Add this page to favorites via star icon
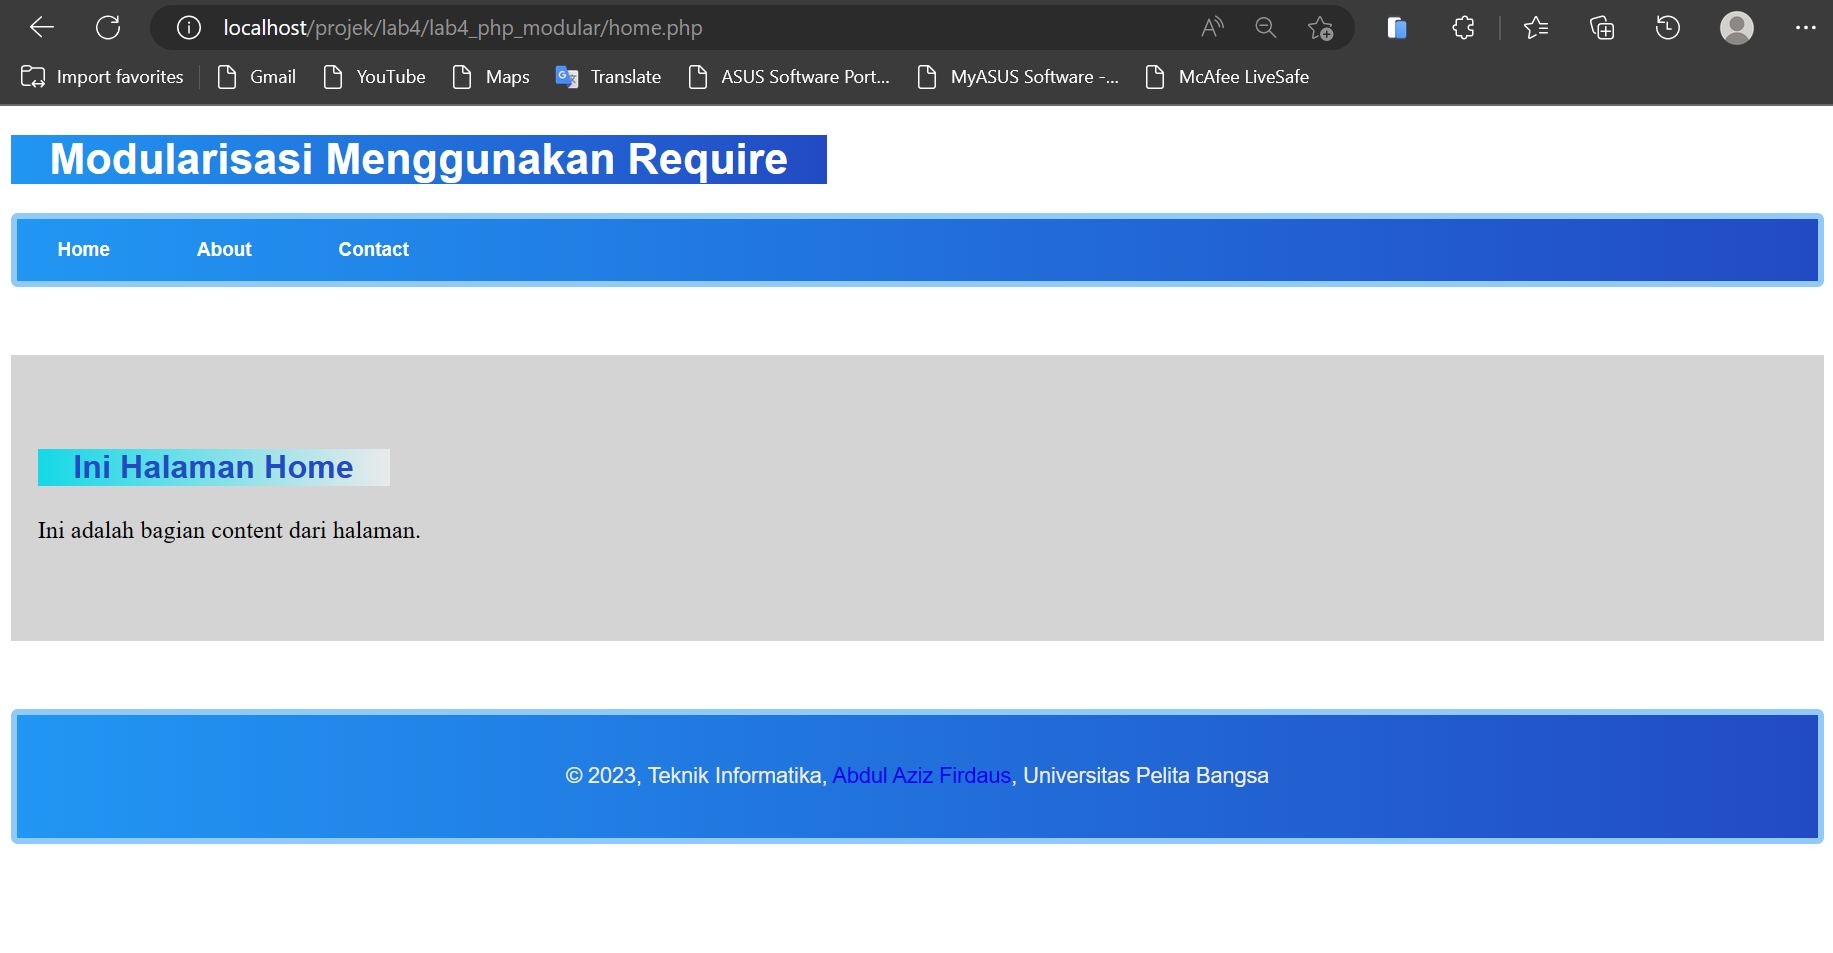Image resolution: width=1833 pixels, height=953 pixels. pyautogui.click(x=1321, y=28)
